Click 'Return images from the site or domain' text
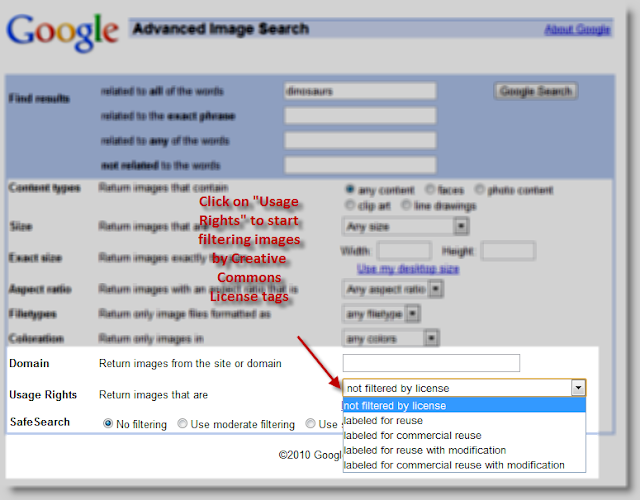Viewport: 640px width, 500px height. tap(190, 363)
